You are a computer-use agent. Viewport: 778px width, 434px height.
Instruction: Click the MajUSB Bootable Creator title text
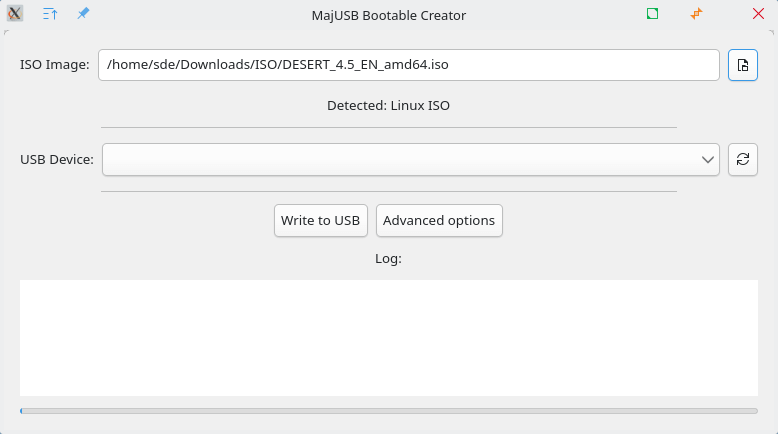[x=389, y=15]
